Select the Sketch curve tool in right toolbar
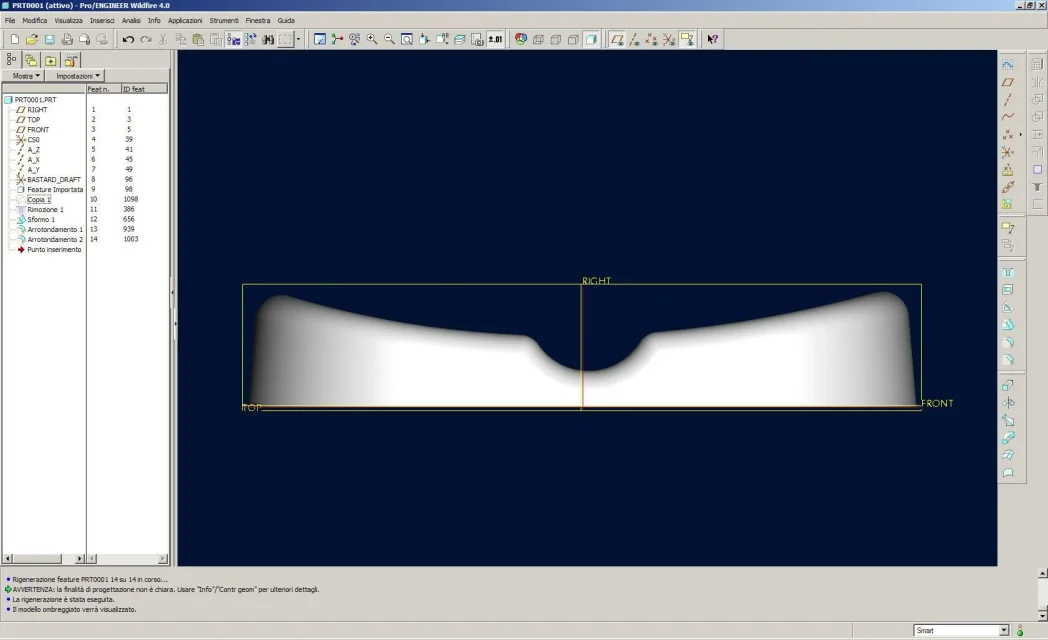This screenshot has width=1048, height=640. click(1008, 64)
